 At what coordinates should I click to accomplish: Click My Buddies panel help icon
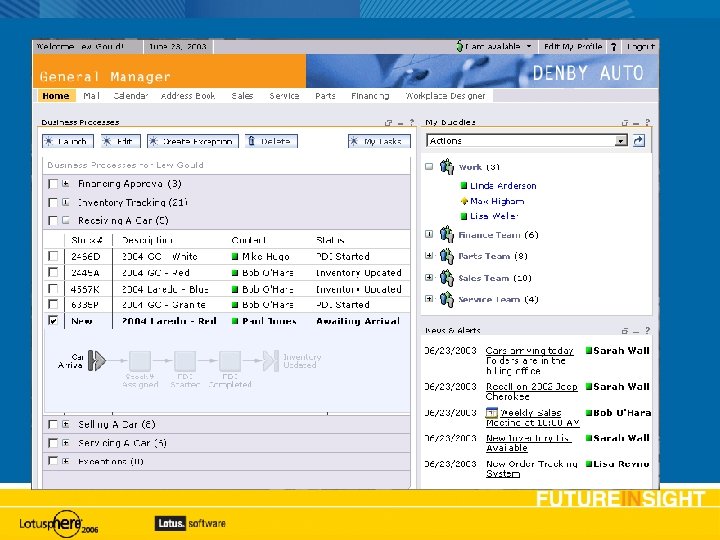[647, 122]
